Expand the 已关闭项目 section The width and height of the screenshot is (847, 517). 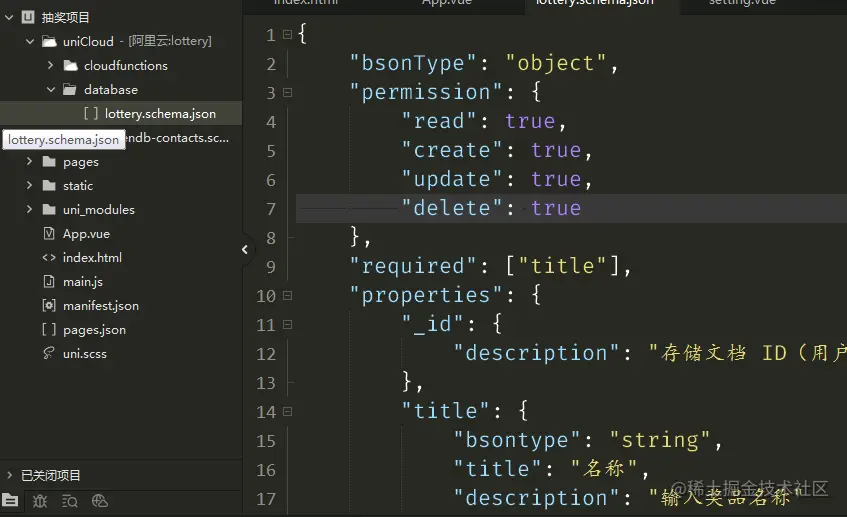point(9,475)
